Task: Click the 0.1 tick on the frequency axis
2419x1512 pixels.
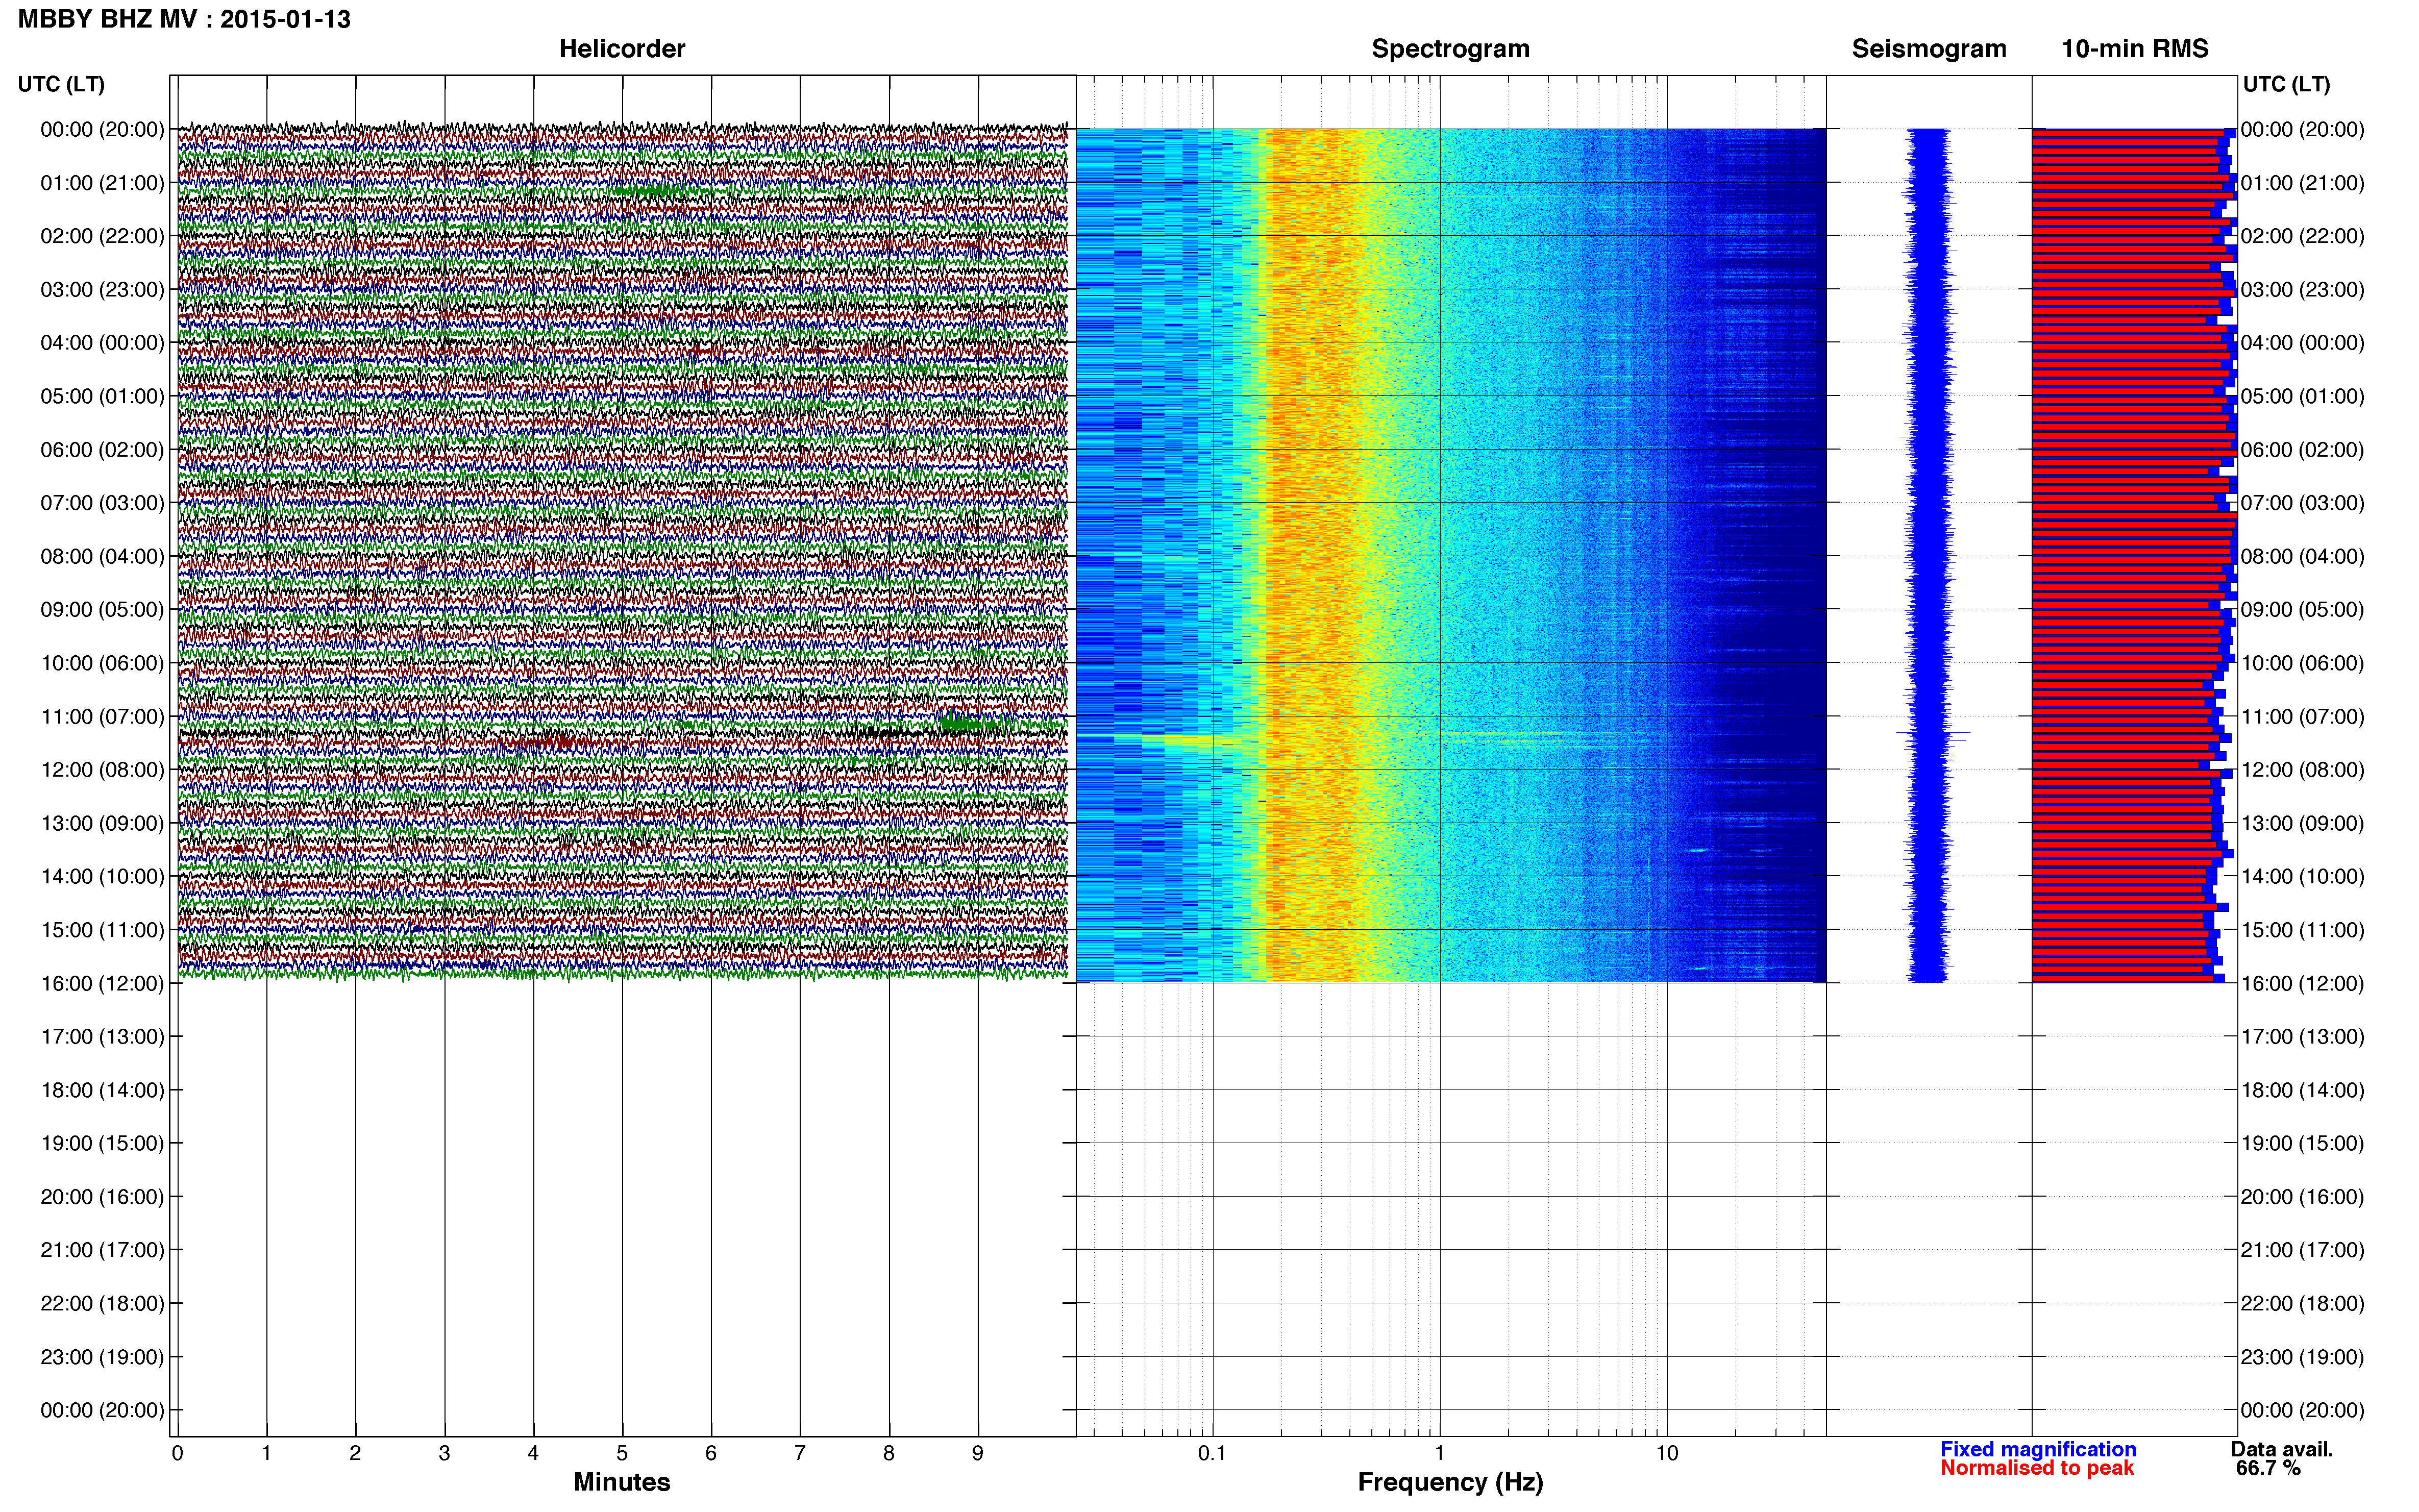Action: point(1212,1454)
